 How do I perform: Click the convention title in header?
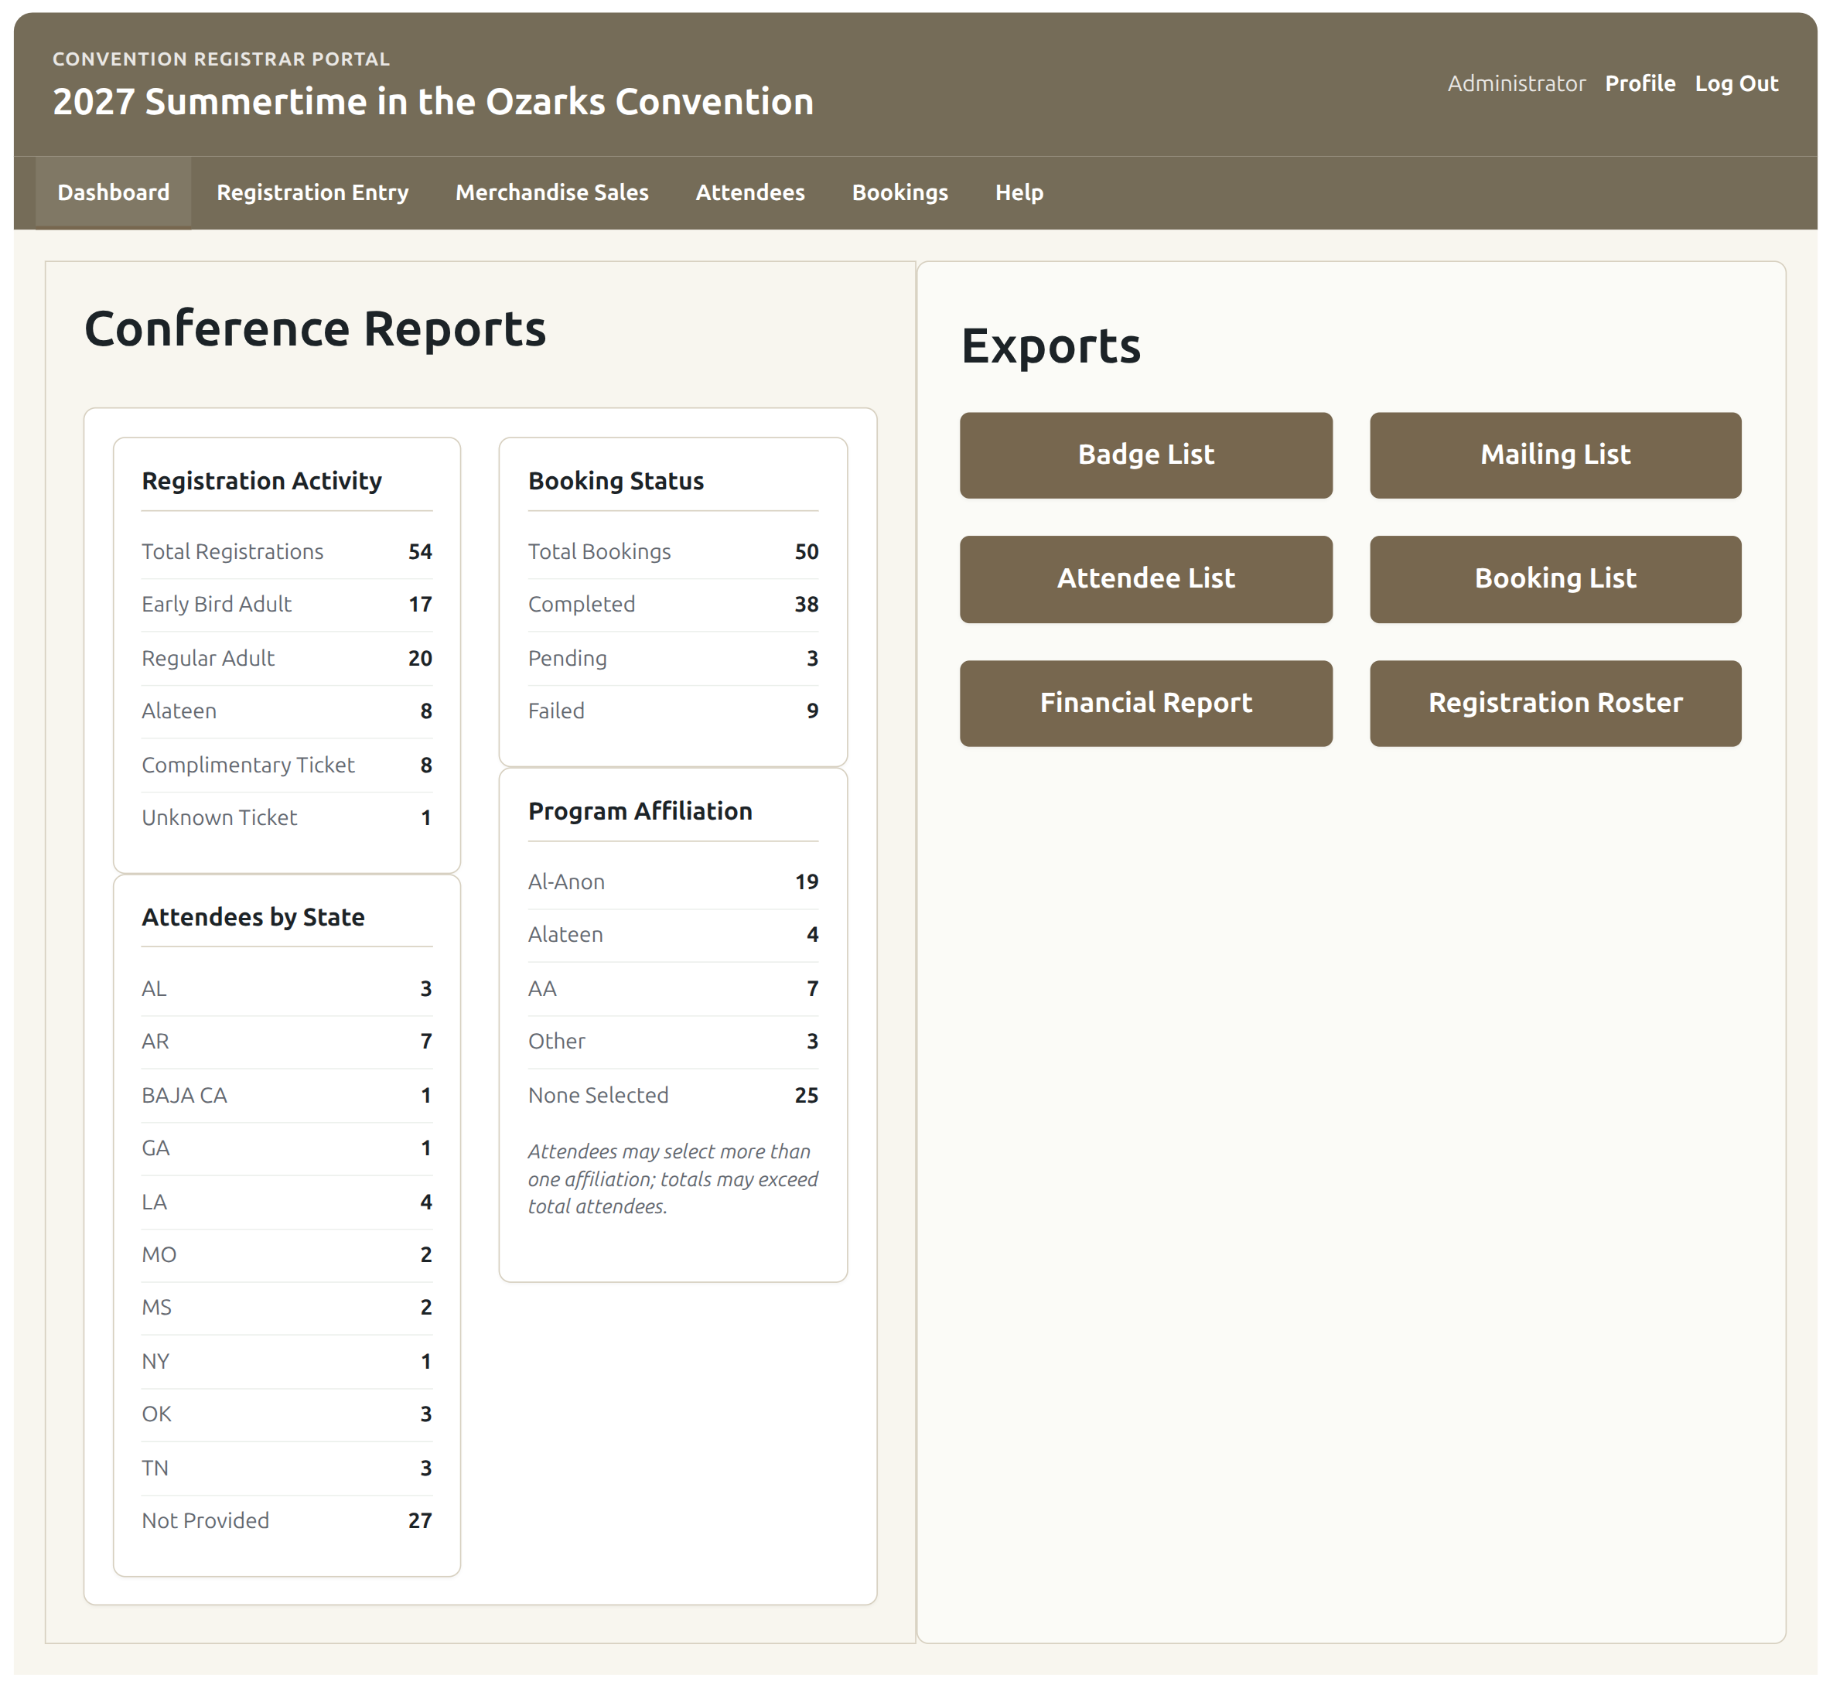point(433,102)
